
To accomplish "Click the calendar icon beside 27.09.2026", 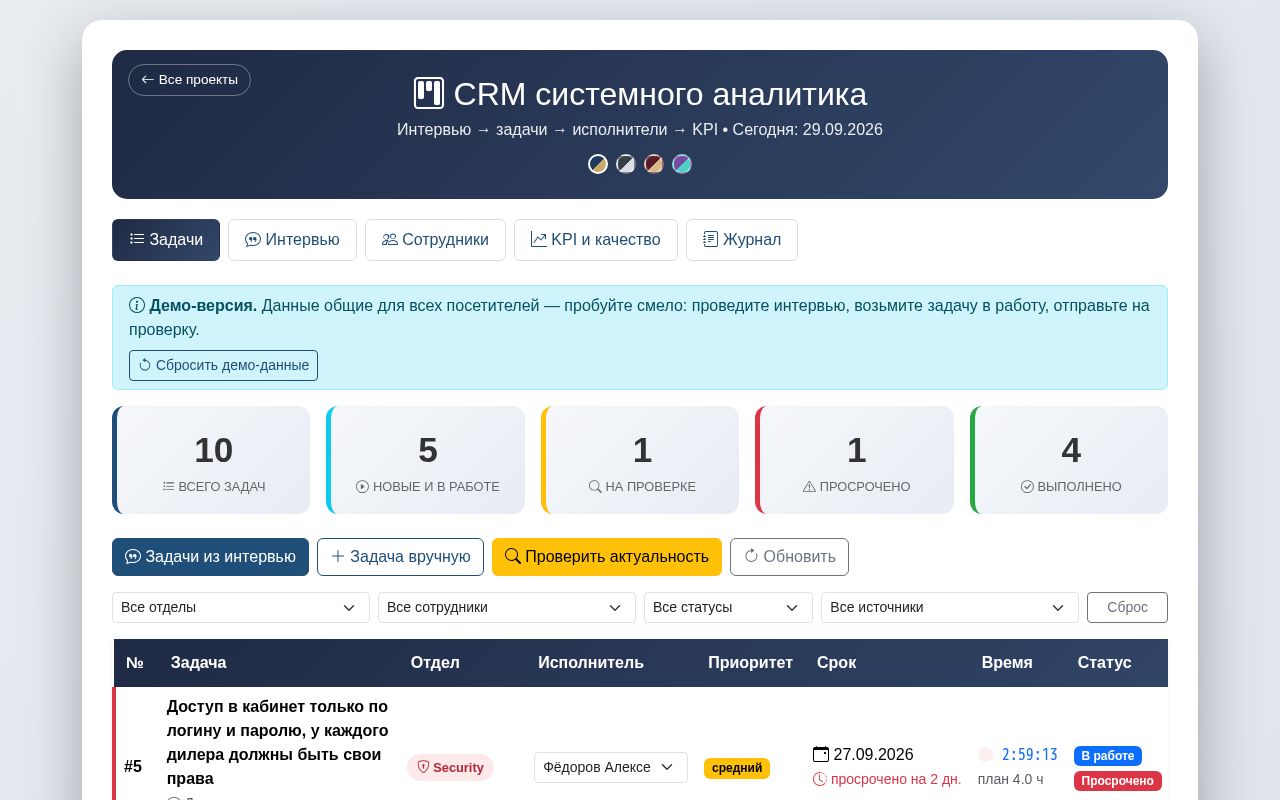I will pos(821,754).
